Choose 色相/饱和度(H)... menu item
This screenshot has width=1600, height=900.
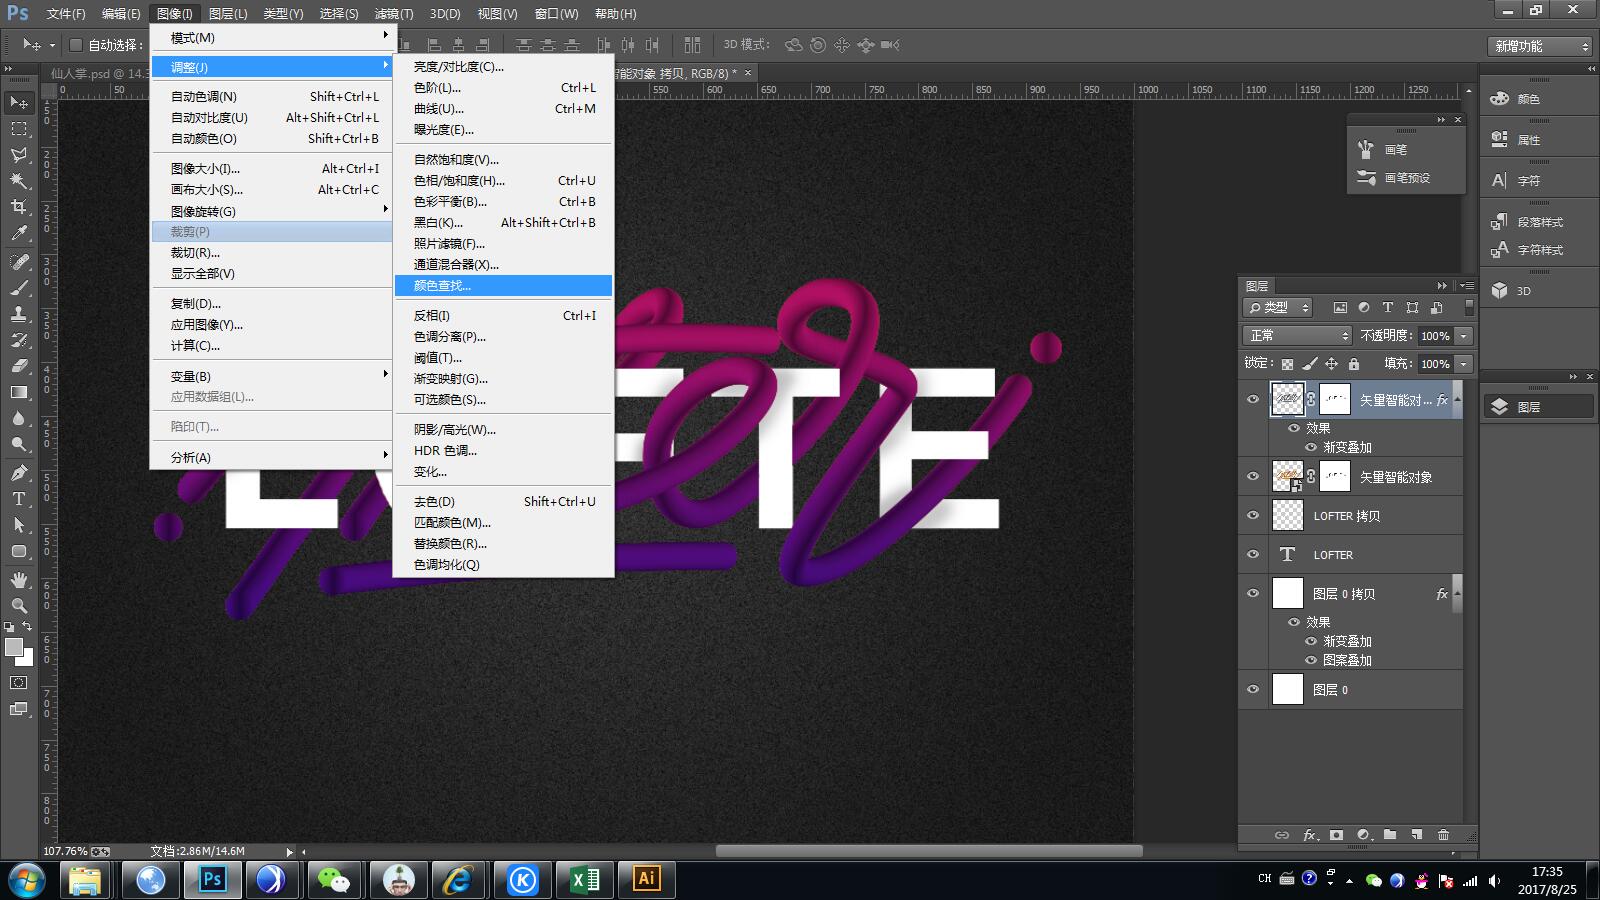[x=503, y=180]
